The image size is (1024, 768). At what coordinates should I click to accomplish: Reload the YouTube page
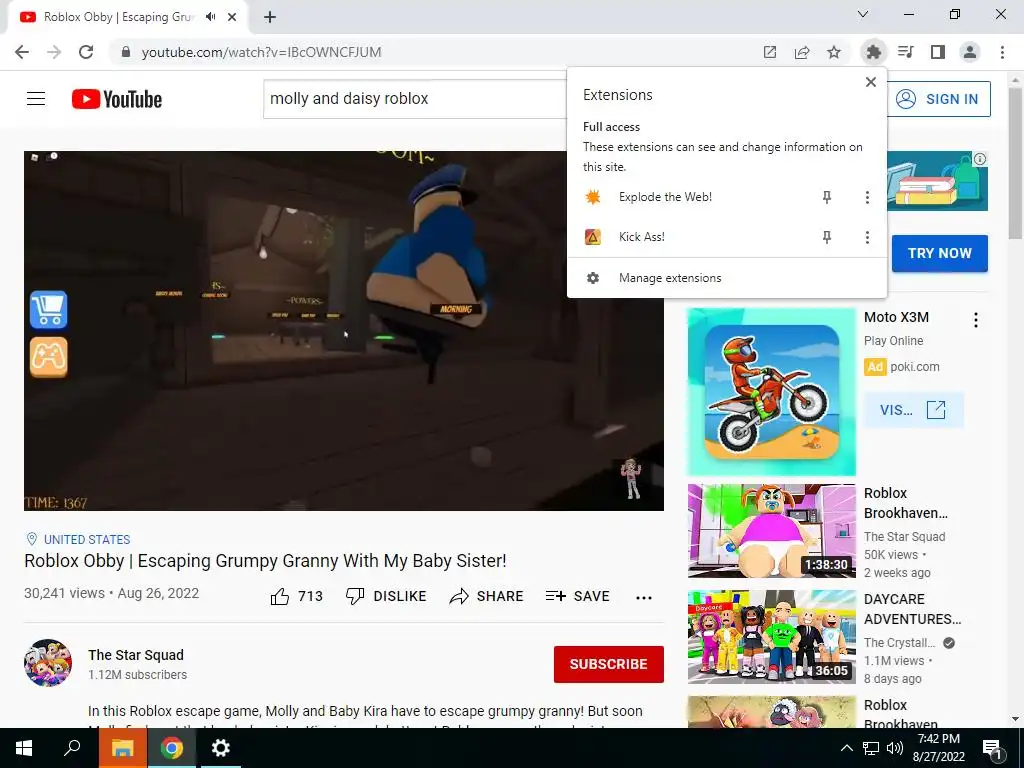(86, 52)
